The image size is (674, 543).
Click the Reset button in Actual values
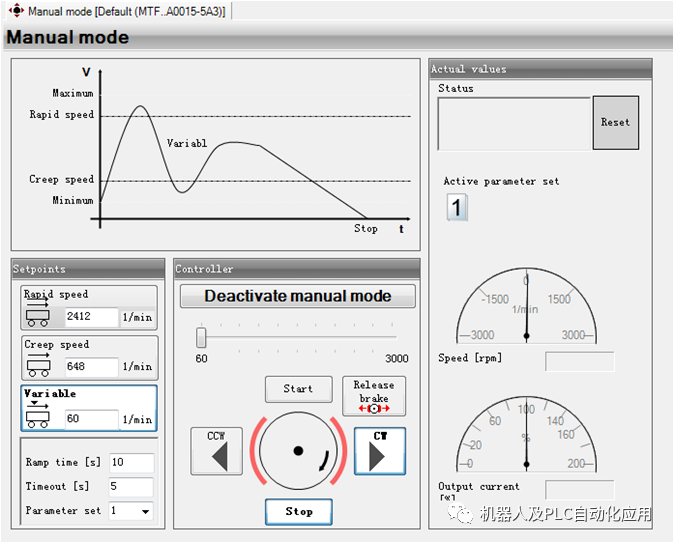click(616, 123)
